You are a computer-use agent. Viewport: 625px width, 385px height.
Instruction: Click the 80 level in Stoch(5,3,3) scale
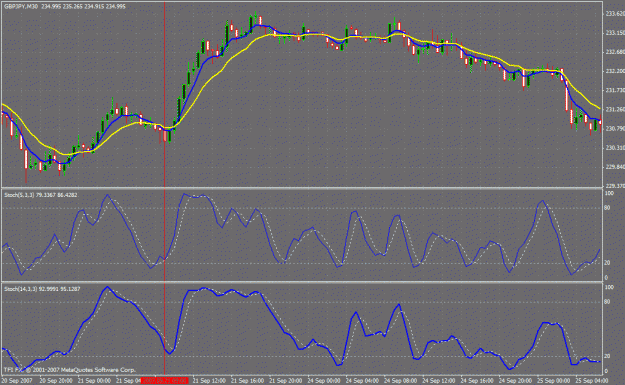[607, 208]
